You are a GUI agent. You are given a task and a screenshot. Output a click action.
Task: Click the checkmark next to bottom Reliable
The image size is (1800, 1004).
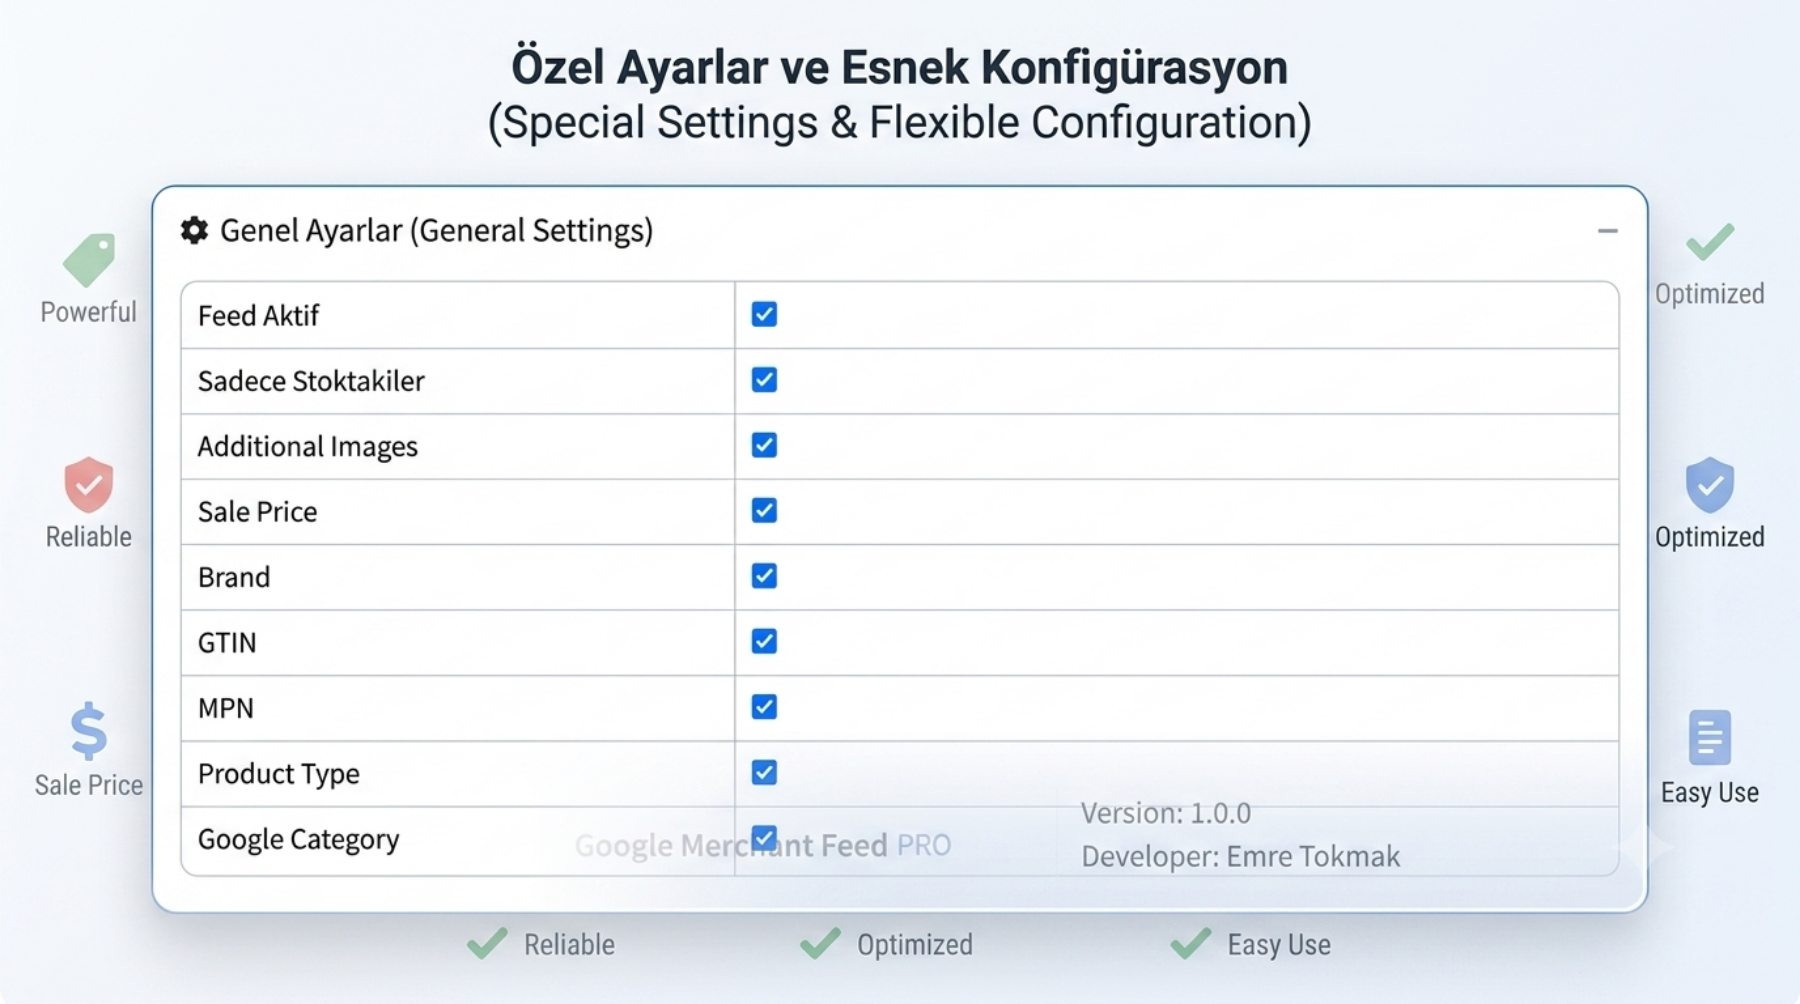pyautogui.click(x=488, y=943)
